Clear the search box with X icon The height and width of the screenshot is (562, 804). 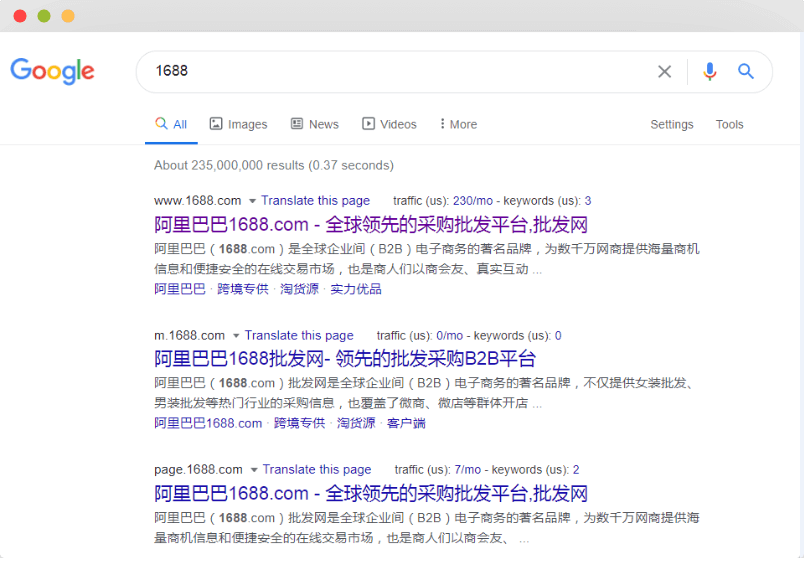[665, 71]
